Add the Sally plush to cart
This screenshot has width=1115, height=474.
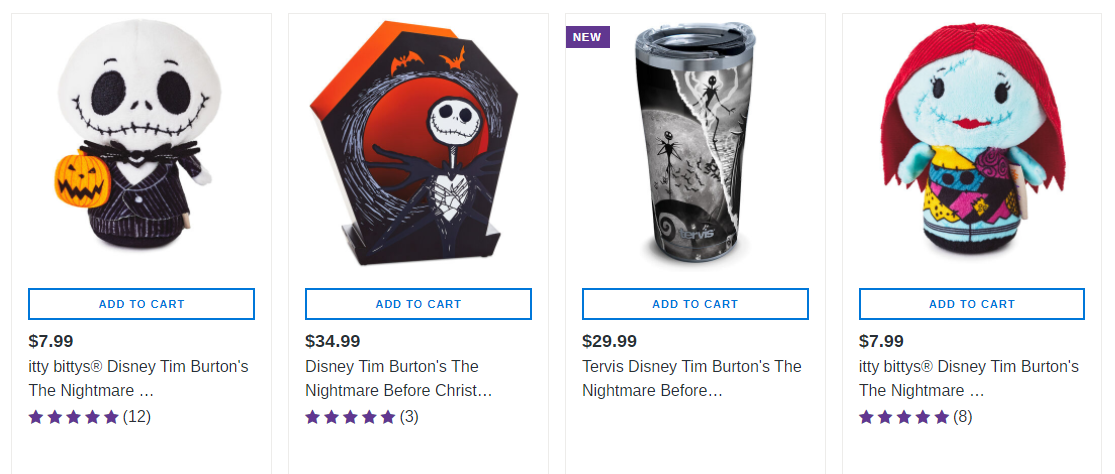click(x=971, y=304)
